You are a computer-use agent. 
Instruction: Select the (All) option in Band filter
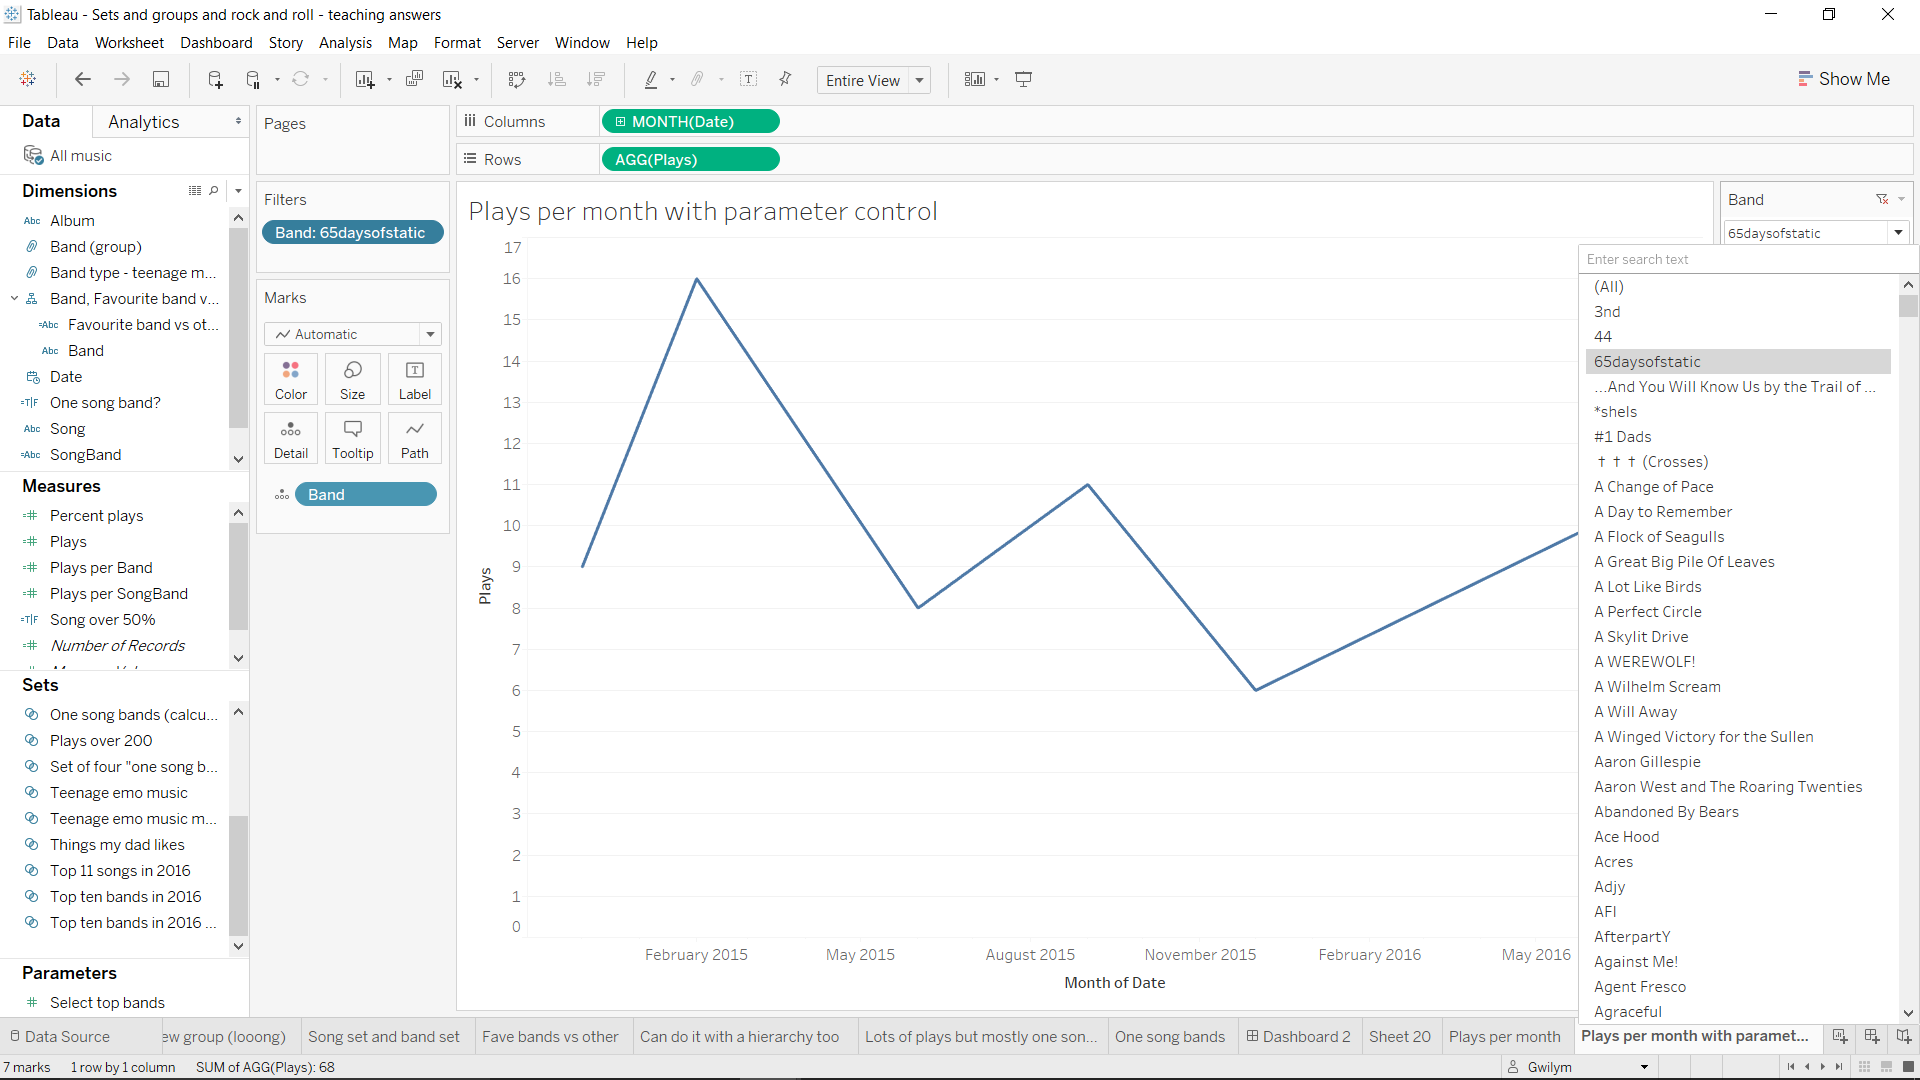tap(1609, 287)
